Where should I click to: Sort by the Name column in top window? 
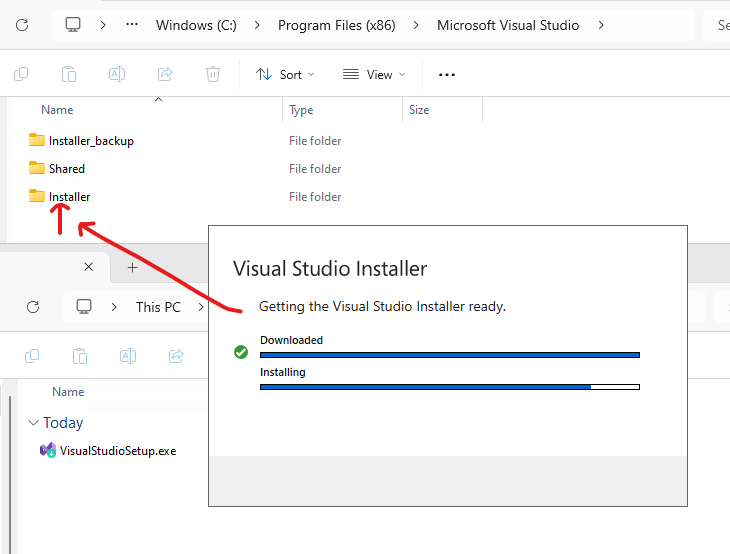(57, 110)
